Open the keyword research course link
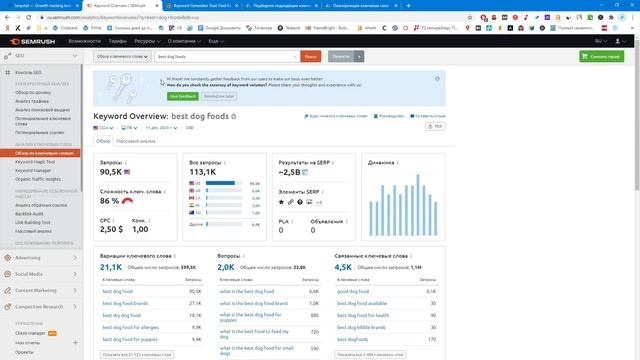 click(336, 116)
